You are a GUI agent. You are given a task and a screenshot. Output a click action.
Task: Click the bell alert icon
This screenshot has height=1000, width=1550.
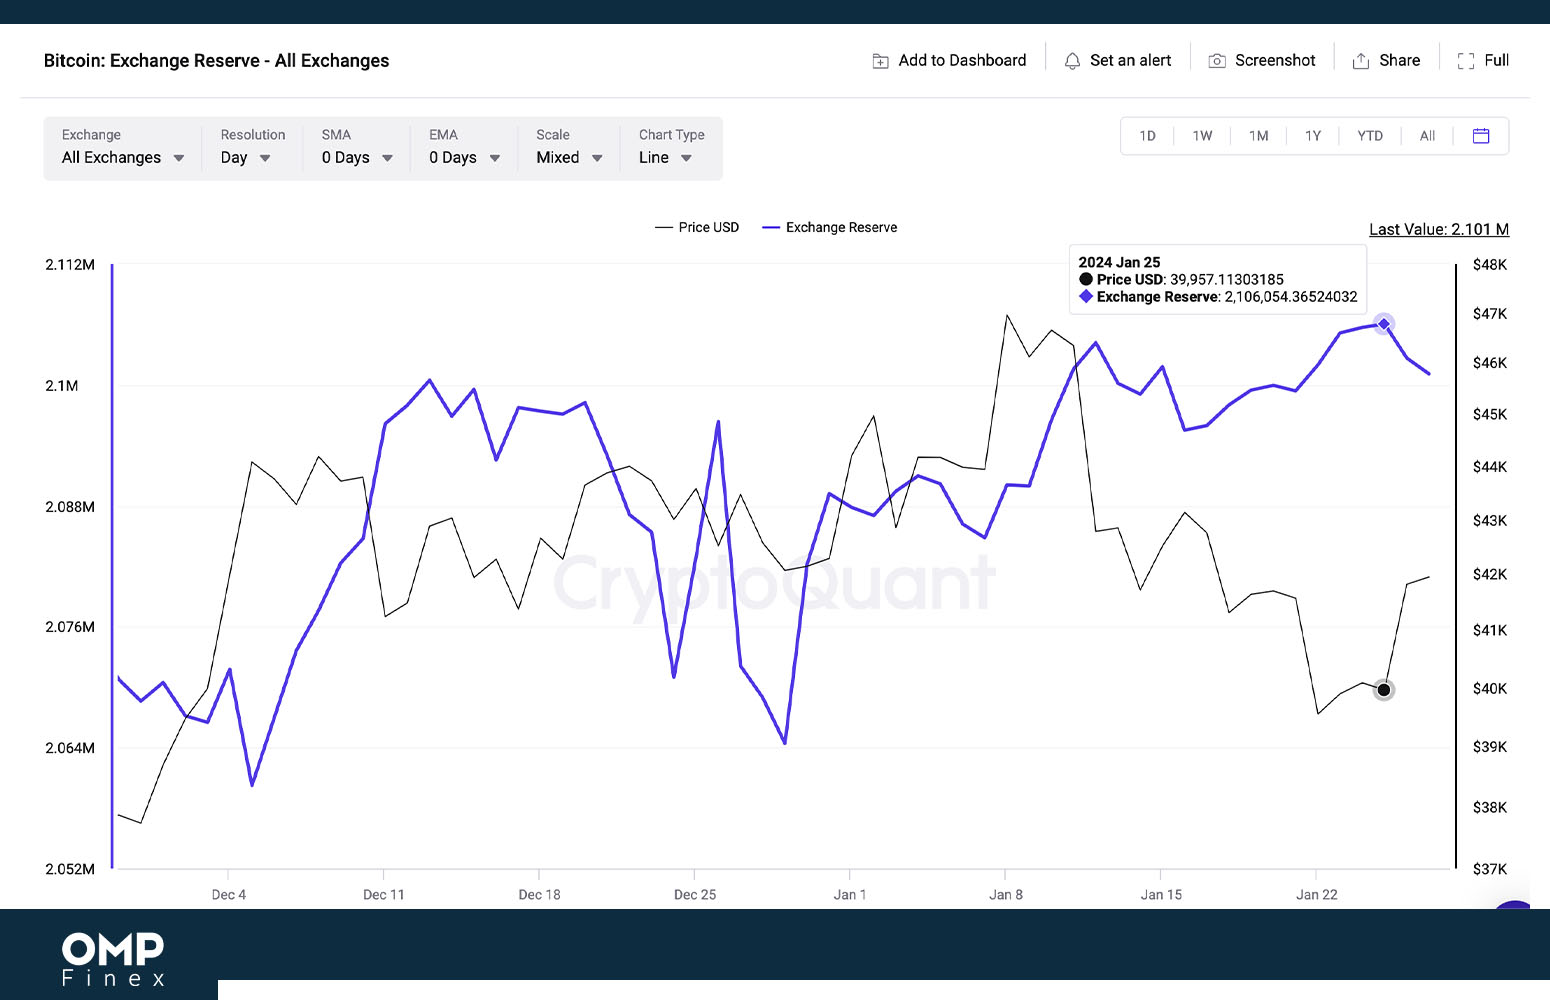1072,61
